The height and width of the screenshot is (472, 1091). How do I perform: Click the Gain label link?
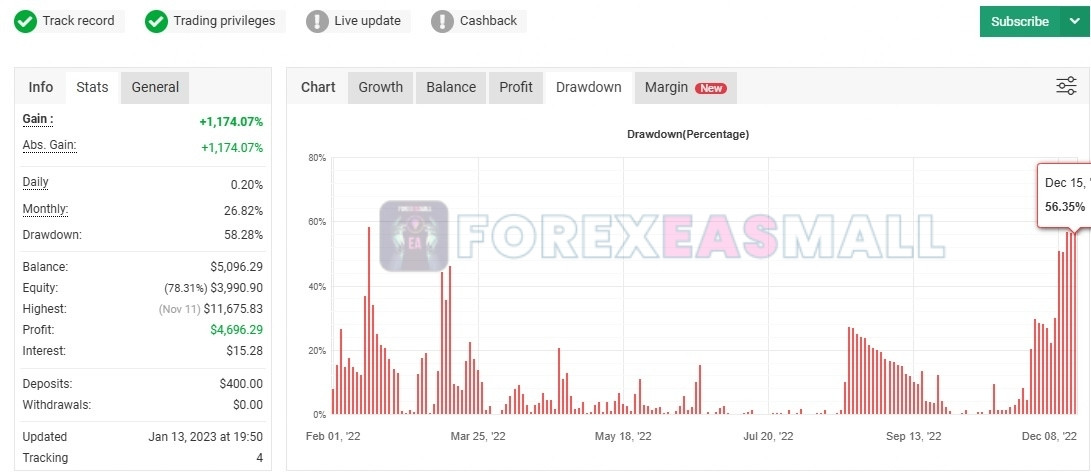(38, 119)
